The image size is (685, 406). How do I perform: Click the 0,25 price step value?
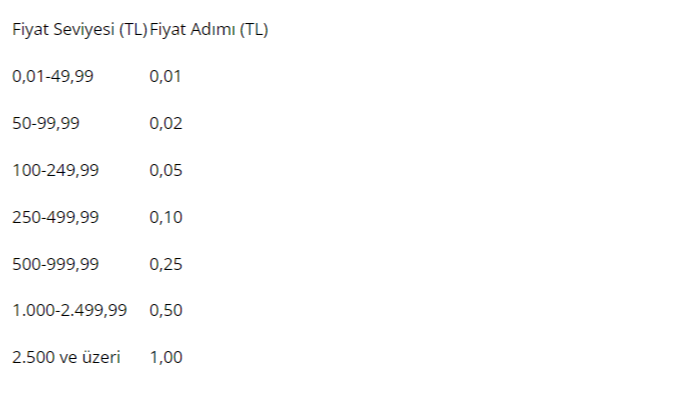coord(166,264)
